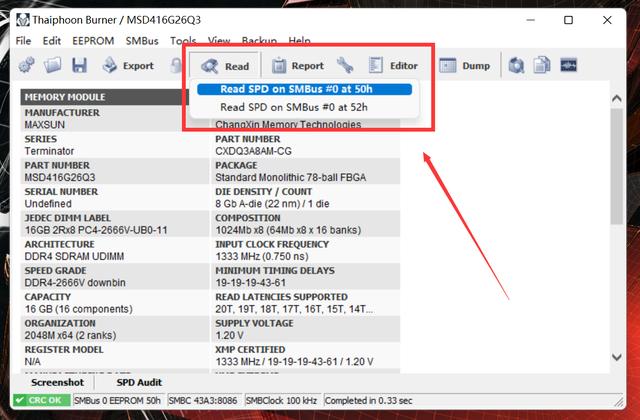Image resolution: width=640 pixels, height=420 pixels.
Task: Open the Backup menu
Action: pos(259,41)
